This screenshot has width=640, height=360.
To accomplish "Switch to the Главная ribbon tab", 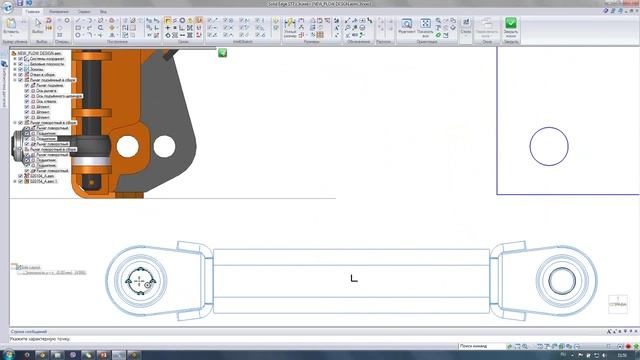I will [x=33, y=11].
